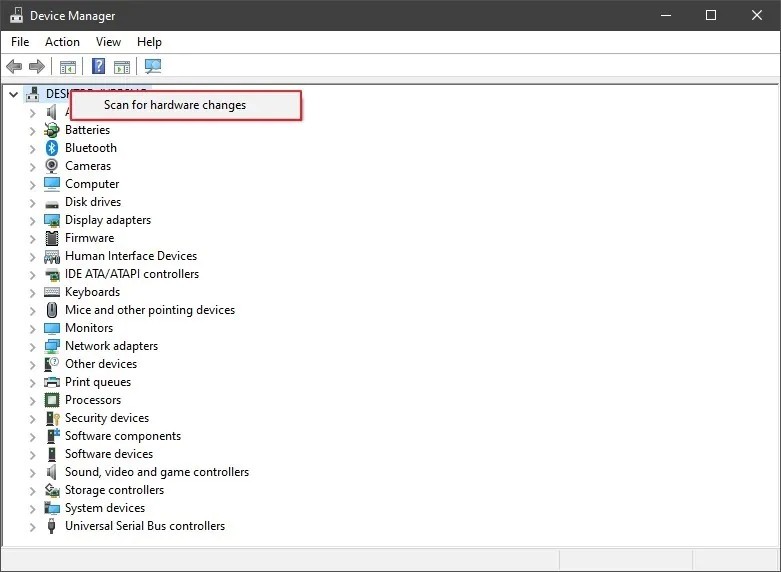Viewport: 781px width, 572px height.
Task: Click the Print queues printer icon
Action: pyautogui.click(x=52, y=382)
